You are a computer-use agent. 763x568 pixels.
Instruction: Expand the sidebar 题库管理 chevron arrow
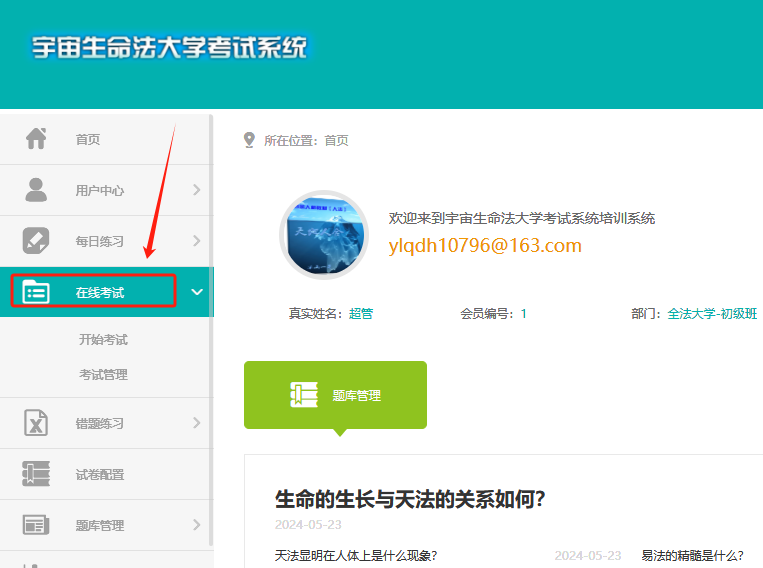197,525
